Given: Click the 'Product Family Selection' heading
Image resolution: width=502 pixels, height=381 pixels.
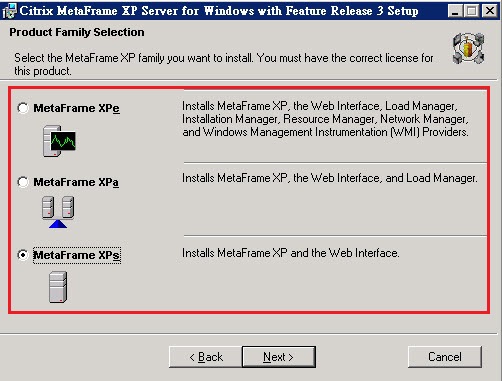Looking at the screenshot, I should click(77, 32).
